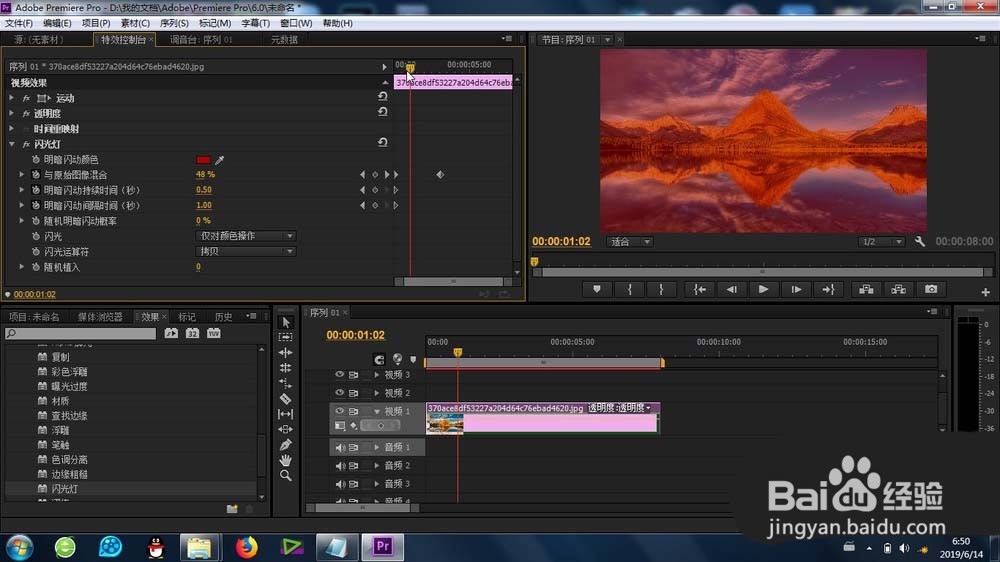Reset the Motion effect
This screenshot has width=1000, height=562.
click(x=383, y=96)
